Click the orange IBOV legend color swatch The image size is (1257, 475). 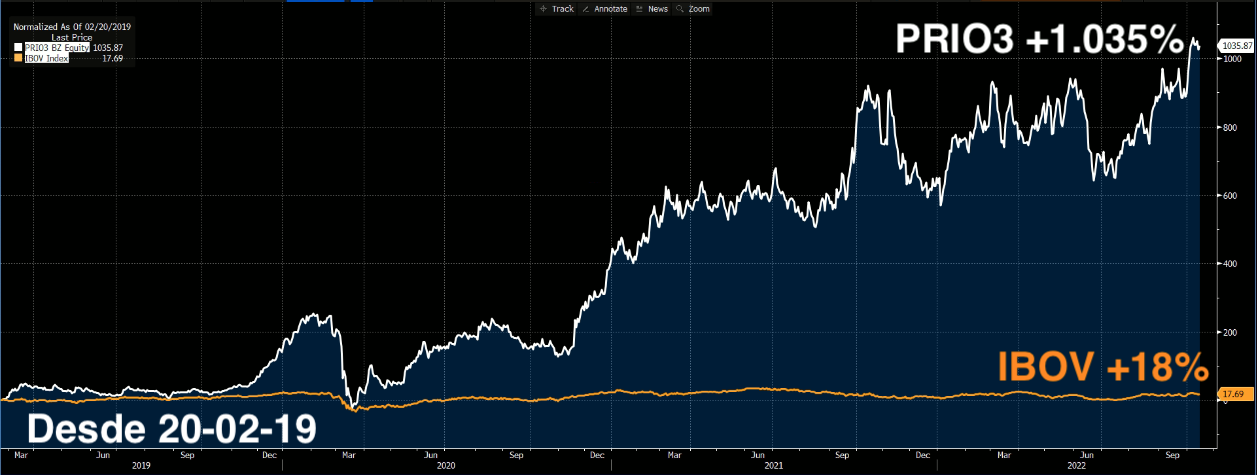18,57
